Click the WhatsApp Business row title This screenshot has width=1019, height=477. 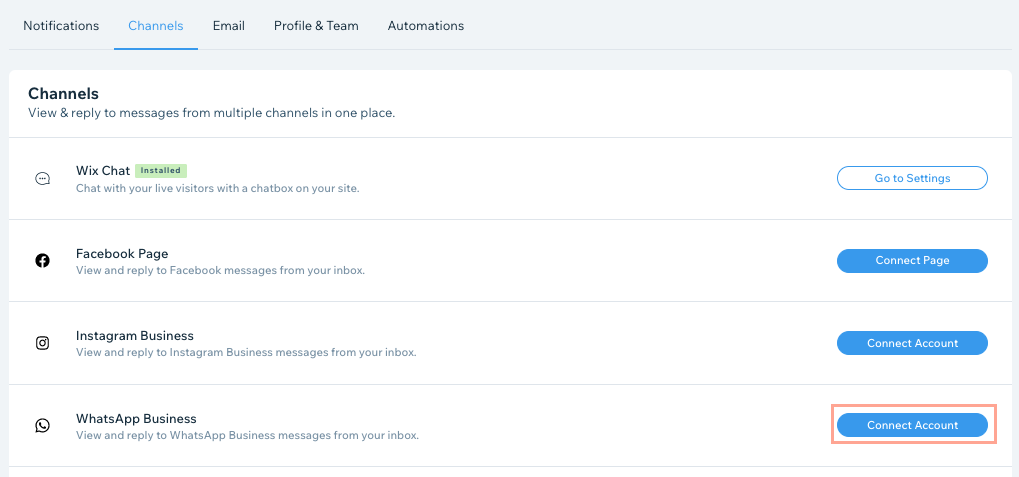point(136,419)
